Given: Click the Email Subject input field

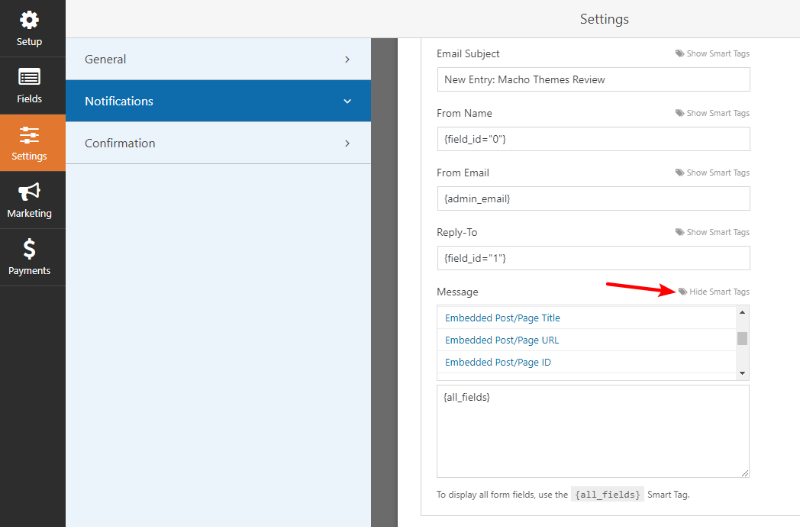Looking at the screenshot, I should click(593, 80).
